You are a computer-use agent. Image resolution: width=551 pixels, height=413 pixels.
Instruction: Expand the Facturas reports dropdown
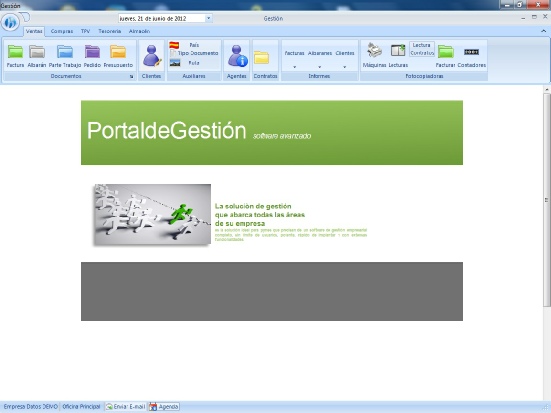[x=294, y=66]
